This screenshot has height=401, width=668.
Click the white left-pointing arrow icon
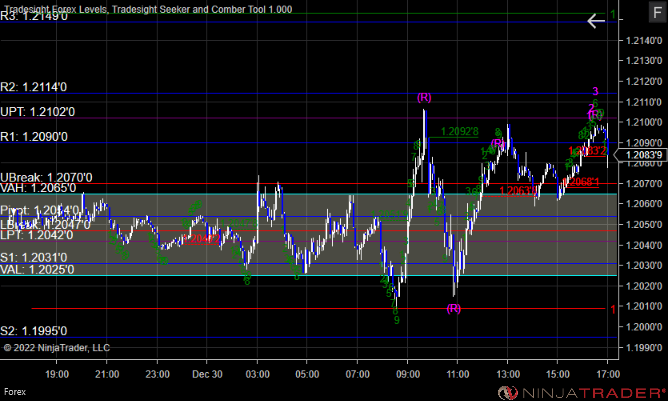[596, 20]
